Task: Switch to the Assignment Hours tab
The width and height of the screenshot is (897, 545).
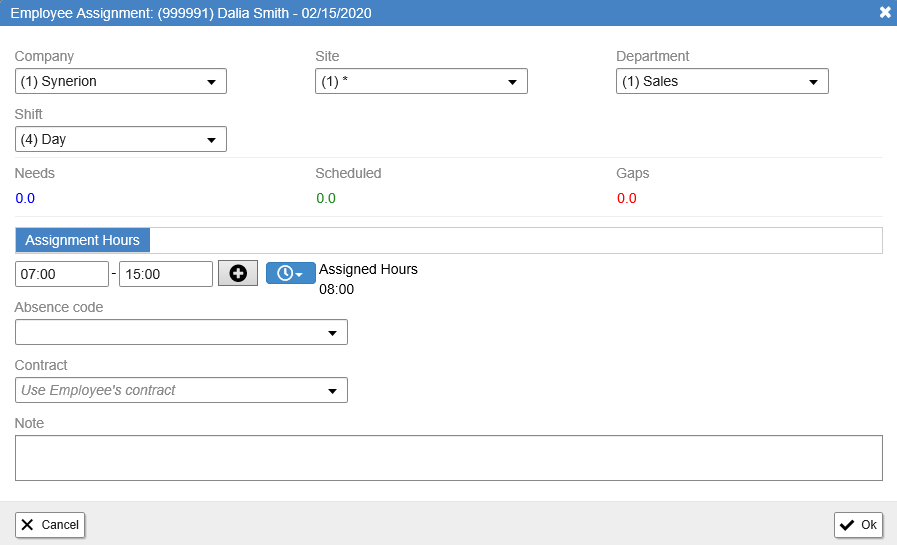Action: click(x=82, y=240)
